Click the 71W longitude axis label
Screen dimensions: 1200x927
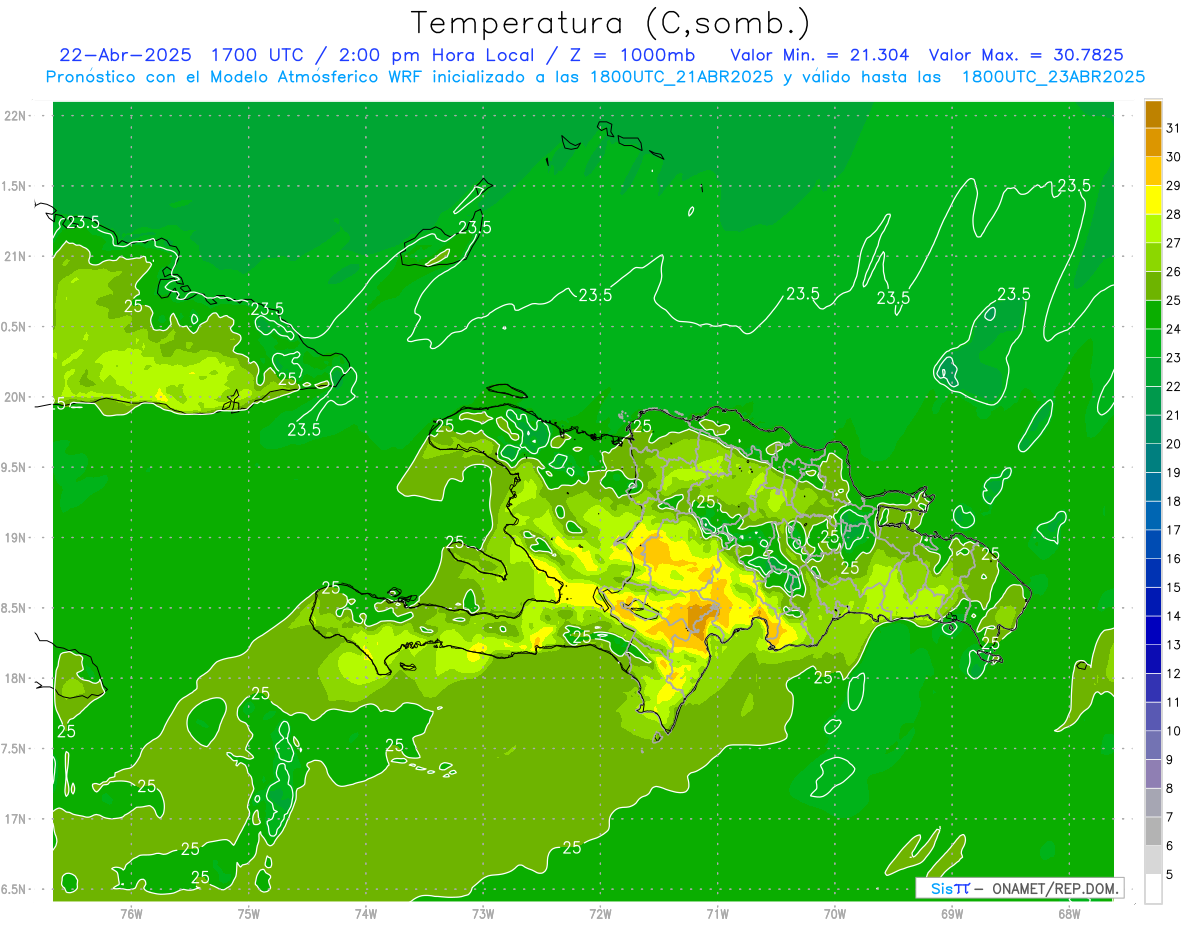(x=717, y=913)
